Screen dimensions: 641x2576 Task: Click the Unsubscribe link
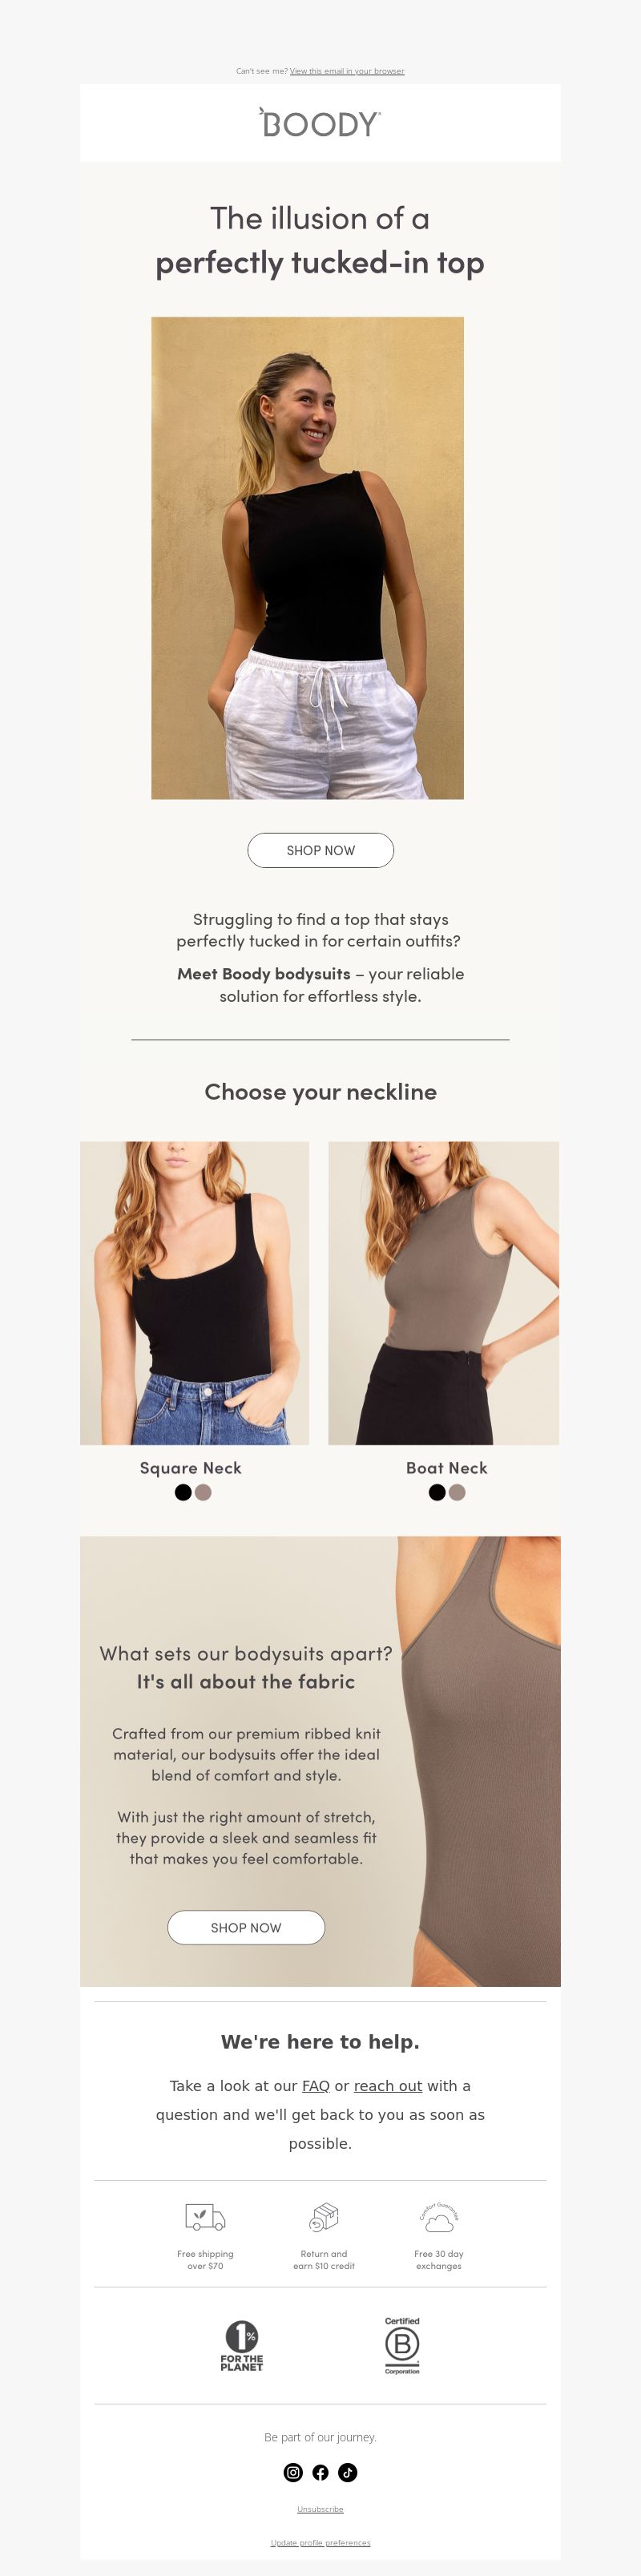point(320,2509)
